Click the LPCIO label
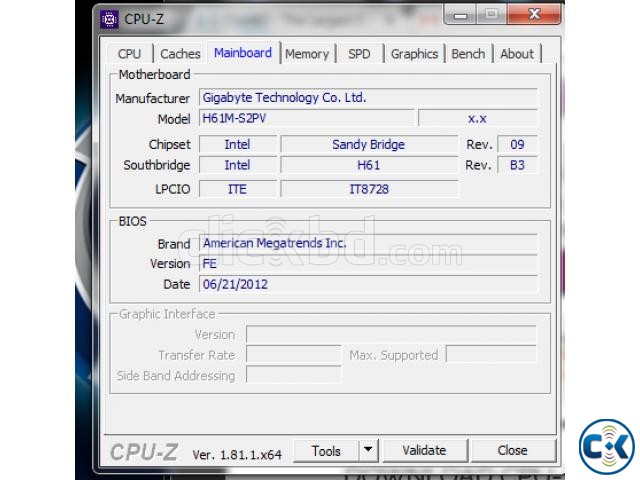640x480 pixels. (x=173, y=189)
